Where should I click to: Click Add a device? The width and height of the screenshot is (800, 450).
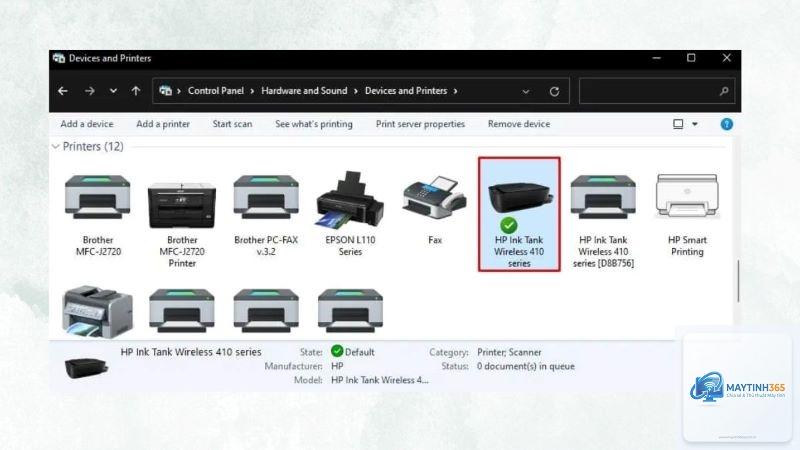click(x=87, y=124)
